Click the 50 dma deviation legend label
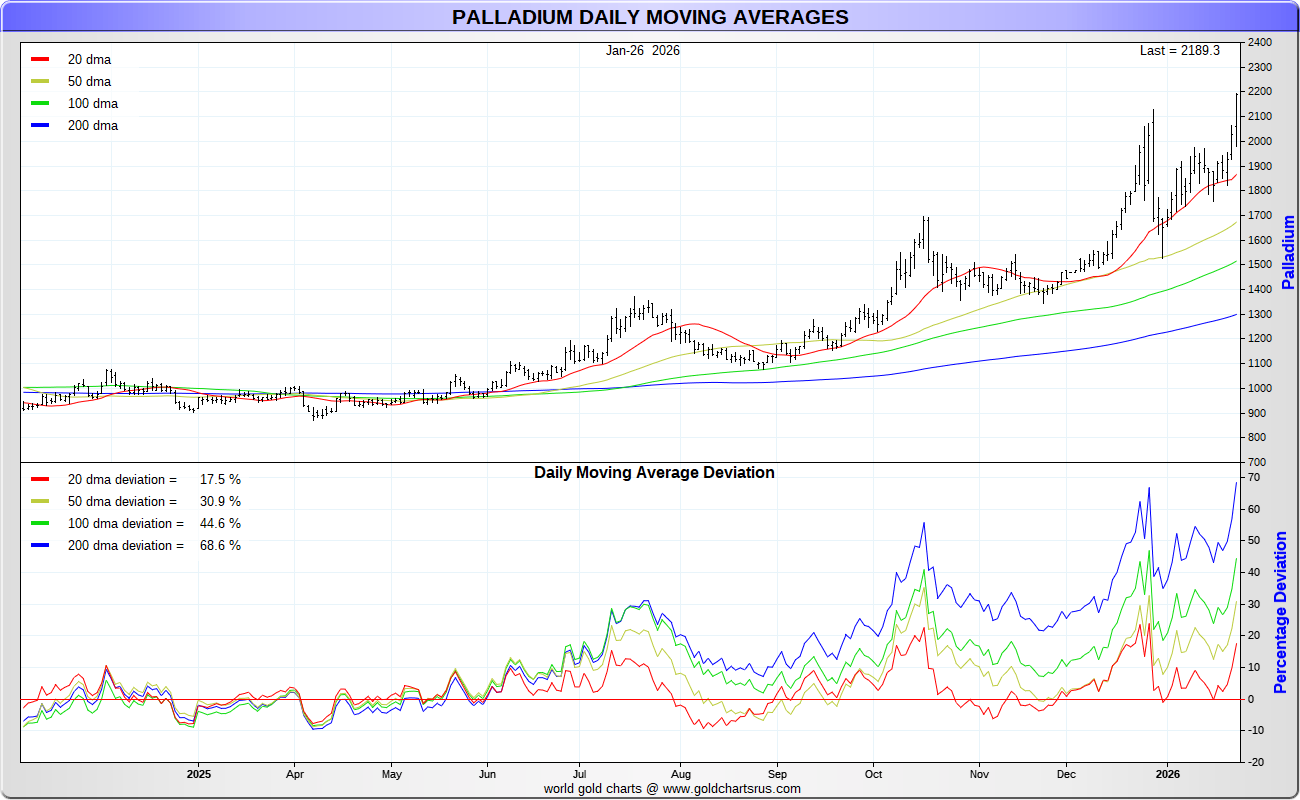This screenshot has height=800, width=1300. 122,502
